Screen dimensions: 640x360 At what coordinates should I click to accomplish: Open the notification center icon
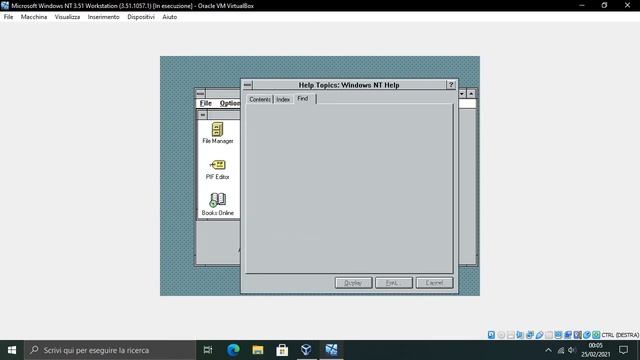[623, 350]
